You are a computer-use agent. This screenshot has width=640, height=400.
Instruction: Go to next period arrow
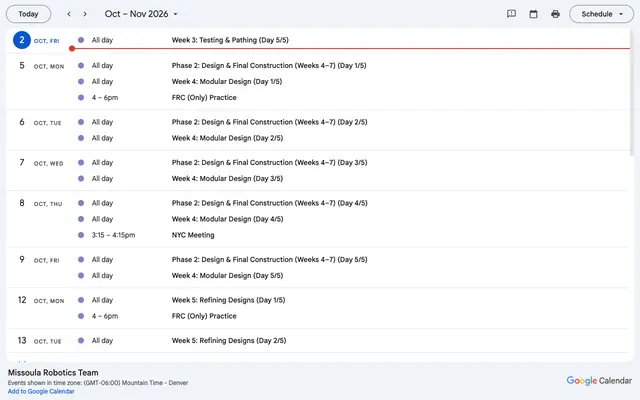(85, 14)
